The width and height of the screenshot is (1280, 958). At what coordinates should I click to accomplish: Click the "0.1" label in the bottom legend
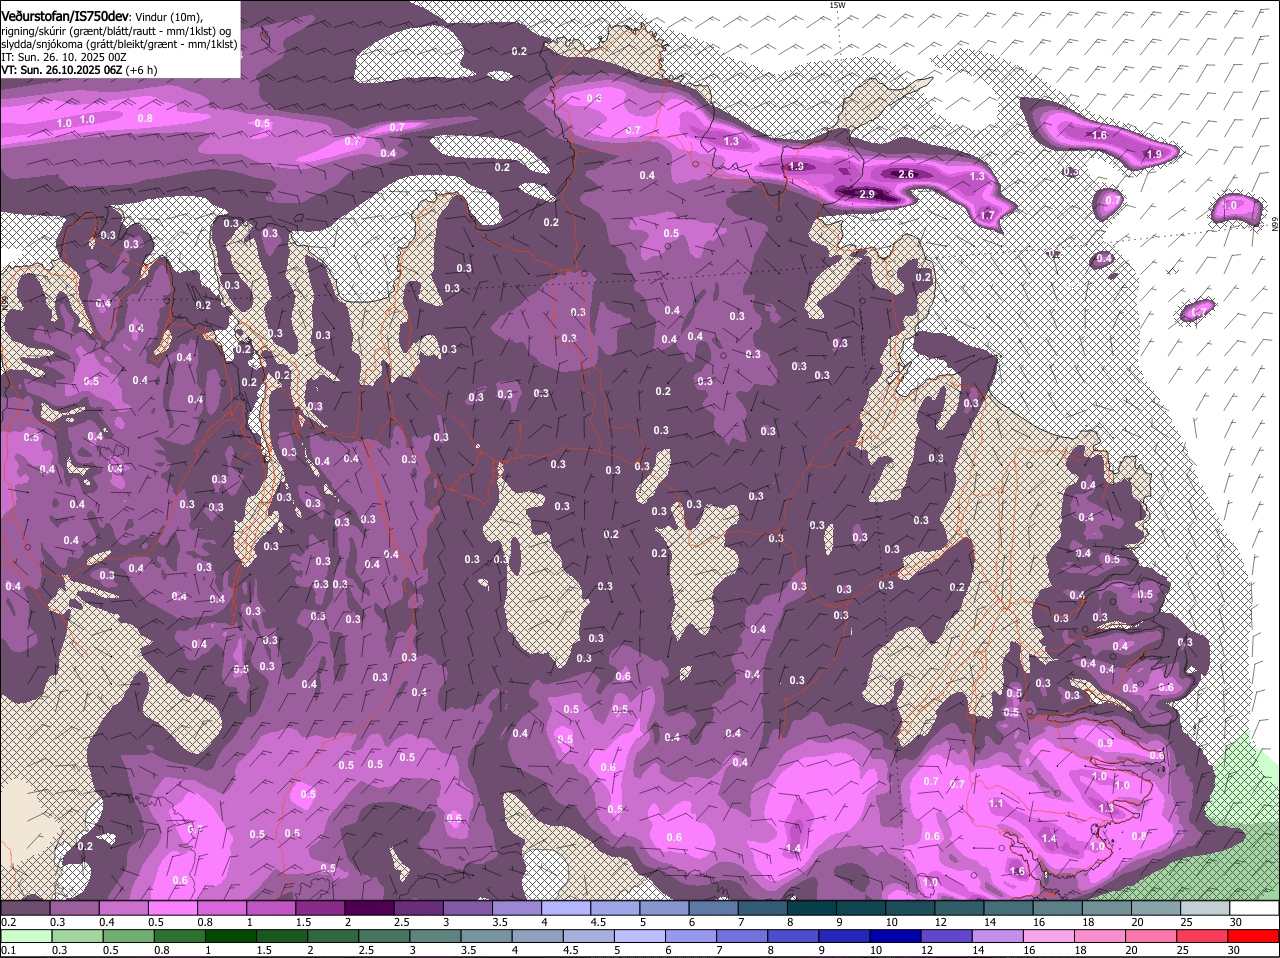(8, 950)
